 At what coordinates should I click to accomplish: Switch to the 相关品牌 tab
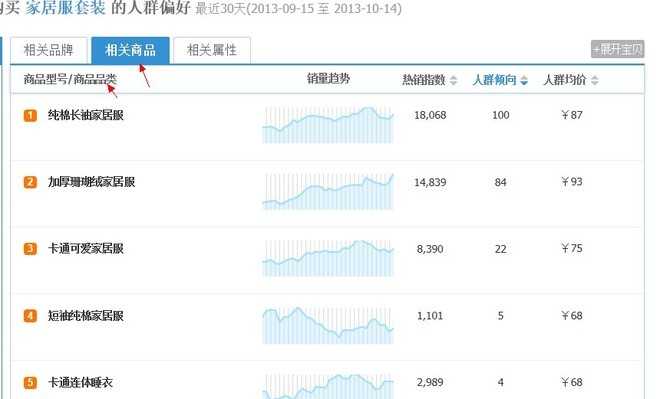click(49, 50)
